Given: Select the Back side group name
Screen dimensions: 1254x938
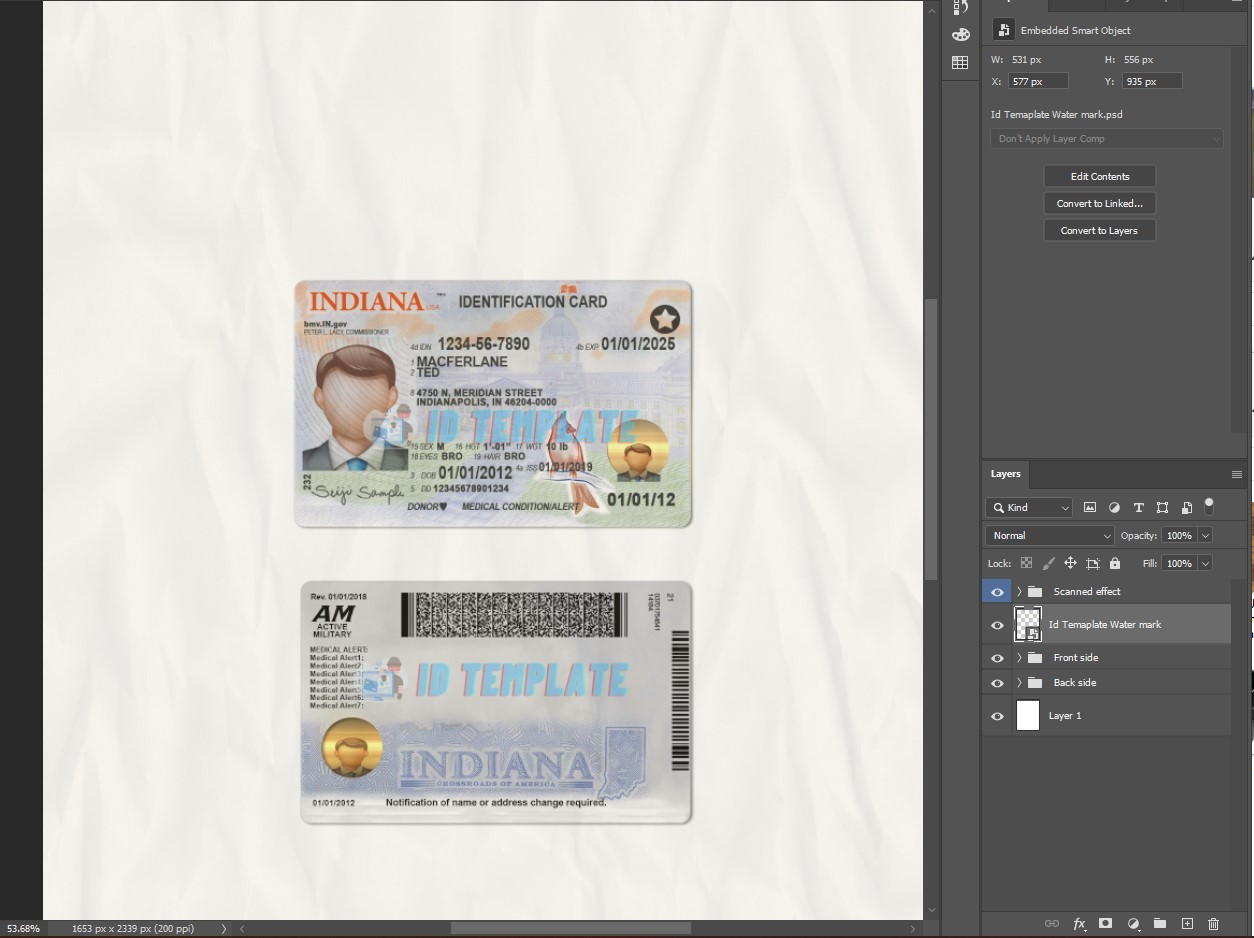Looking at the screenshot, I should (1075, 683).
